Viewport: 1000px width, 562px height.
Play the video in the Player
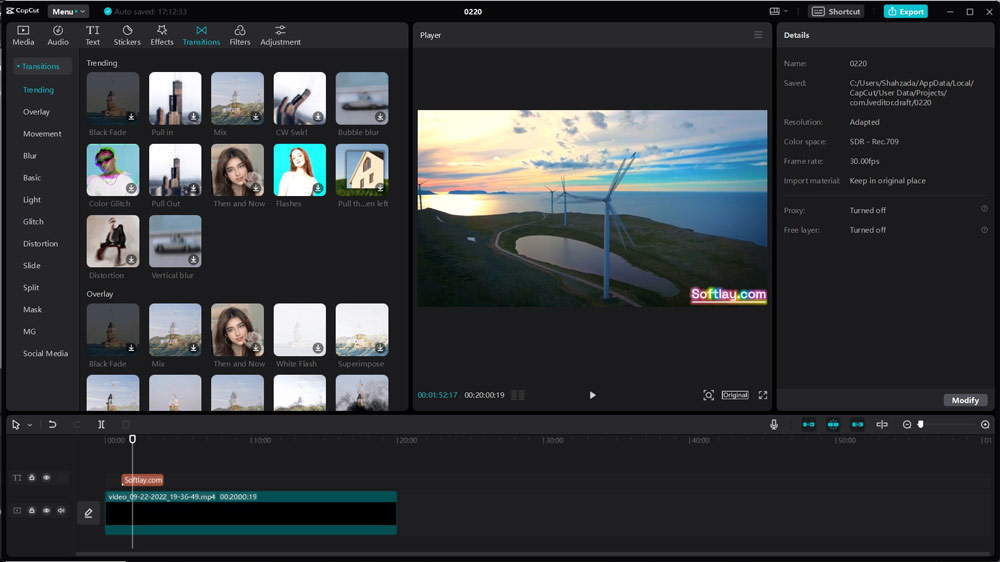click(x=592, y=395)
